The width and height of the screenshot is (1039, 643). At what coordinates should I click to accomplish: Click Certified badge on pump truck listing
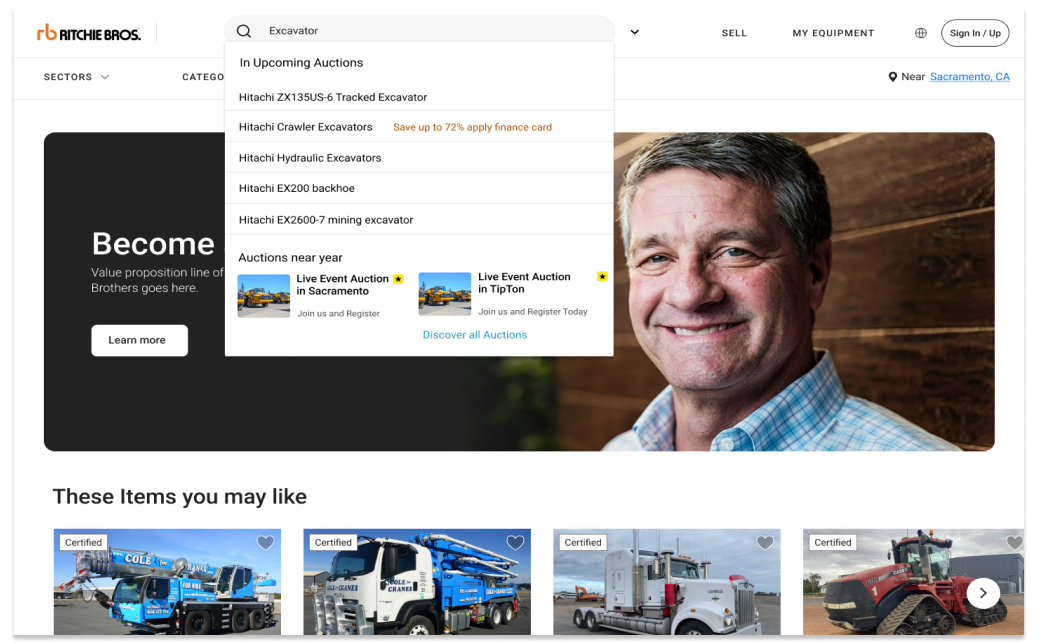coord(333,542)
